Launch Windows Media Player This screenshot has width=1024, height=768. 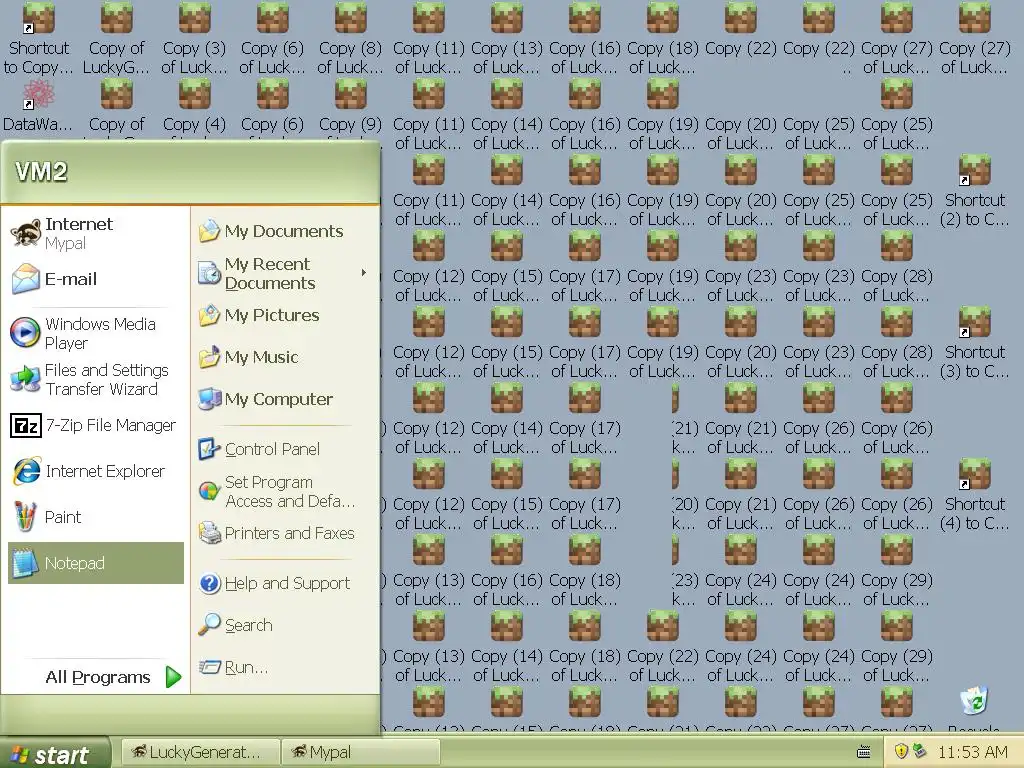95,333
